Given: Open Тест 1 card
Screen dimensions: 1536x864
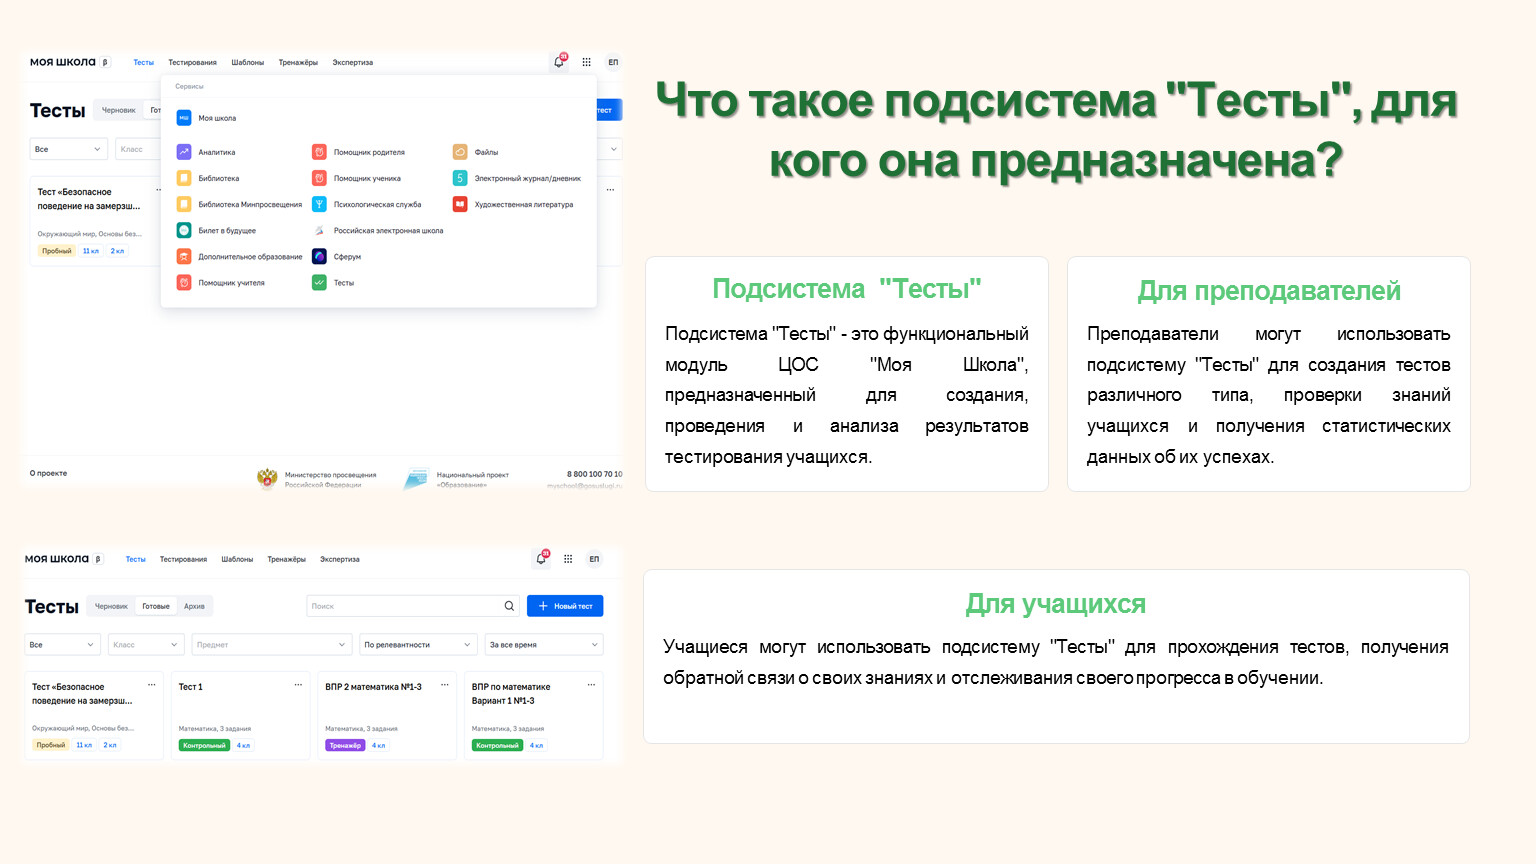Looking at the screenshot, I should pyautogui.click(x=240, y=716).
